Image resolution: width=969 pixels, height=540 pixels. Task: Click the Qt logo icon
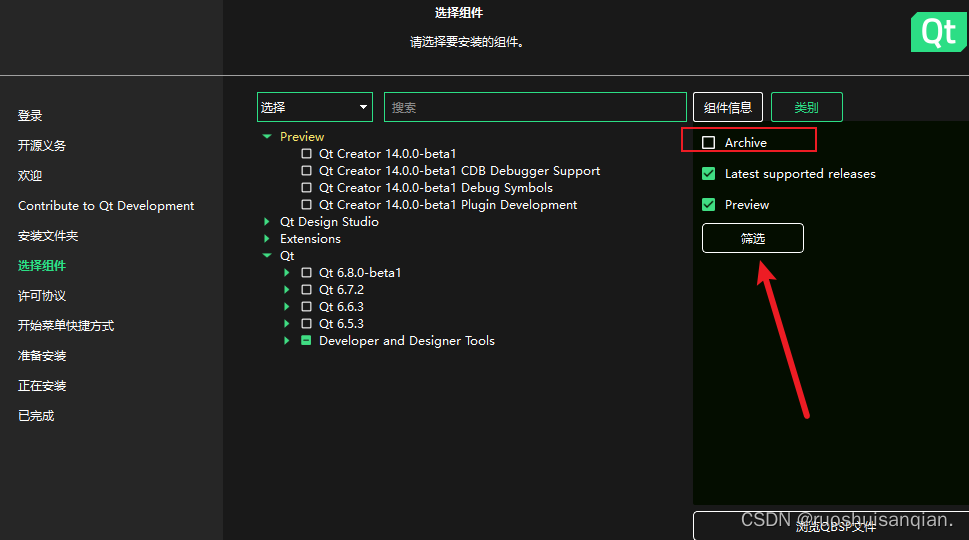pyautogui.click(x=938, y=32)
